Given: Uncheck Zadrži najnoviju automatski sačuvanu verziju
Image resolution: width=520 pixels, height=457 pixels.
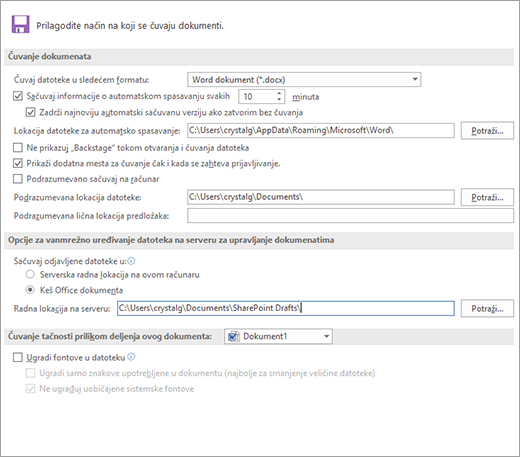Looking at the screenshot, I should pos(30,112).
